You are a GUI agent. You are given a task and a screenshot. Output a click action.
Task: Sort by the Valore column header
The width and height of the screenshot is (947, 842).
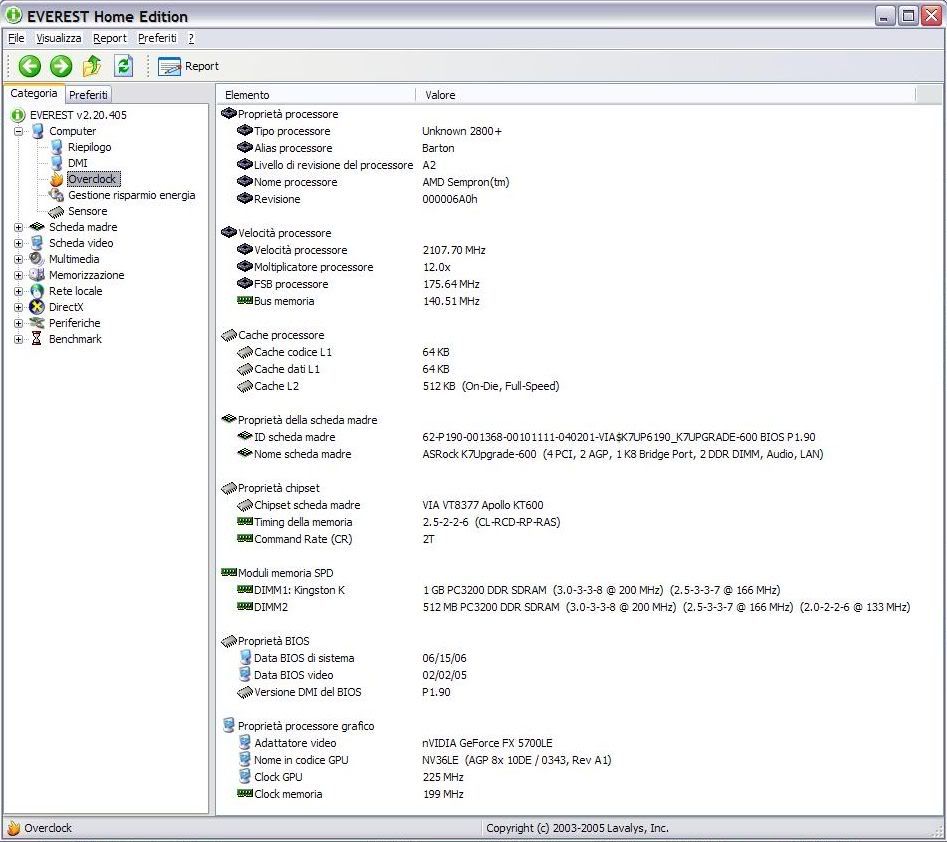[x=666, y=95]
